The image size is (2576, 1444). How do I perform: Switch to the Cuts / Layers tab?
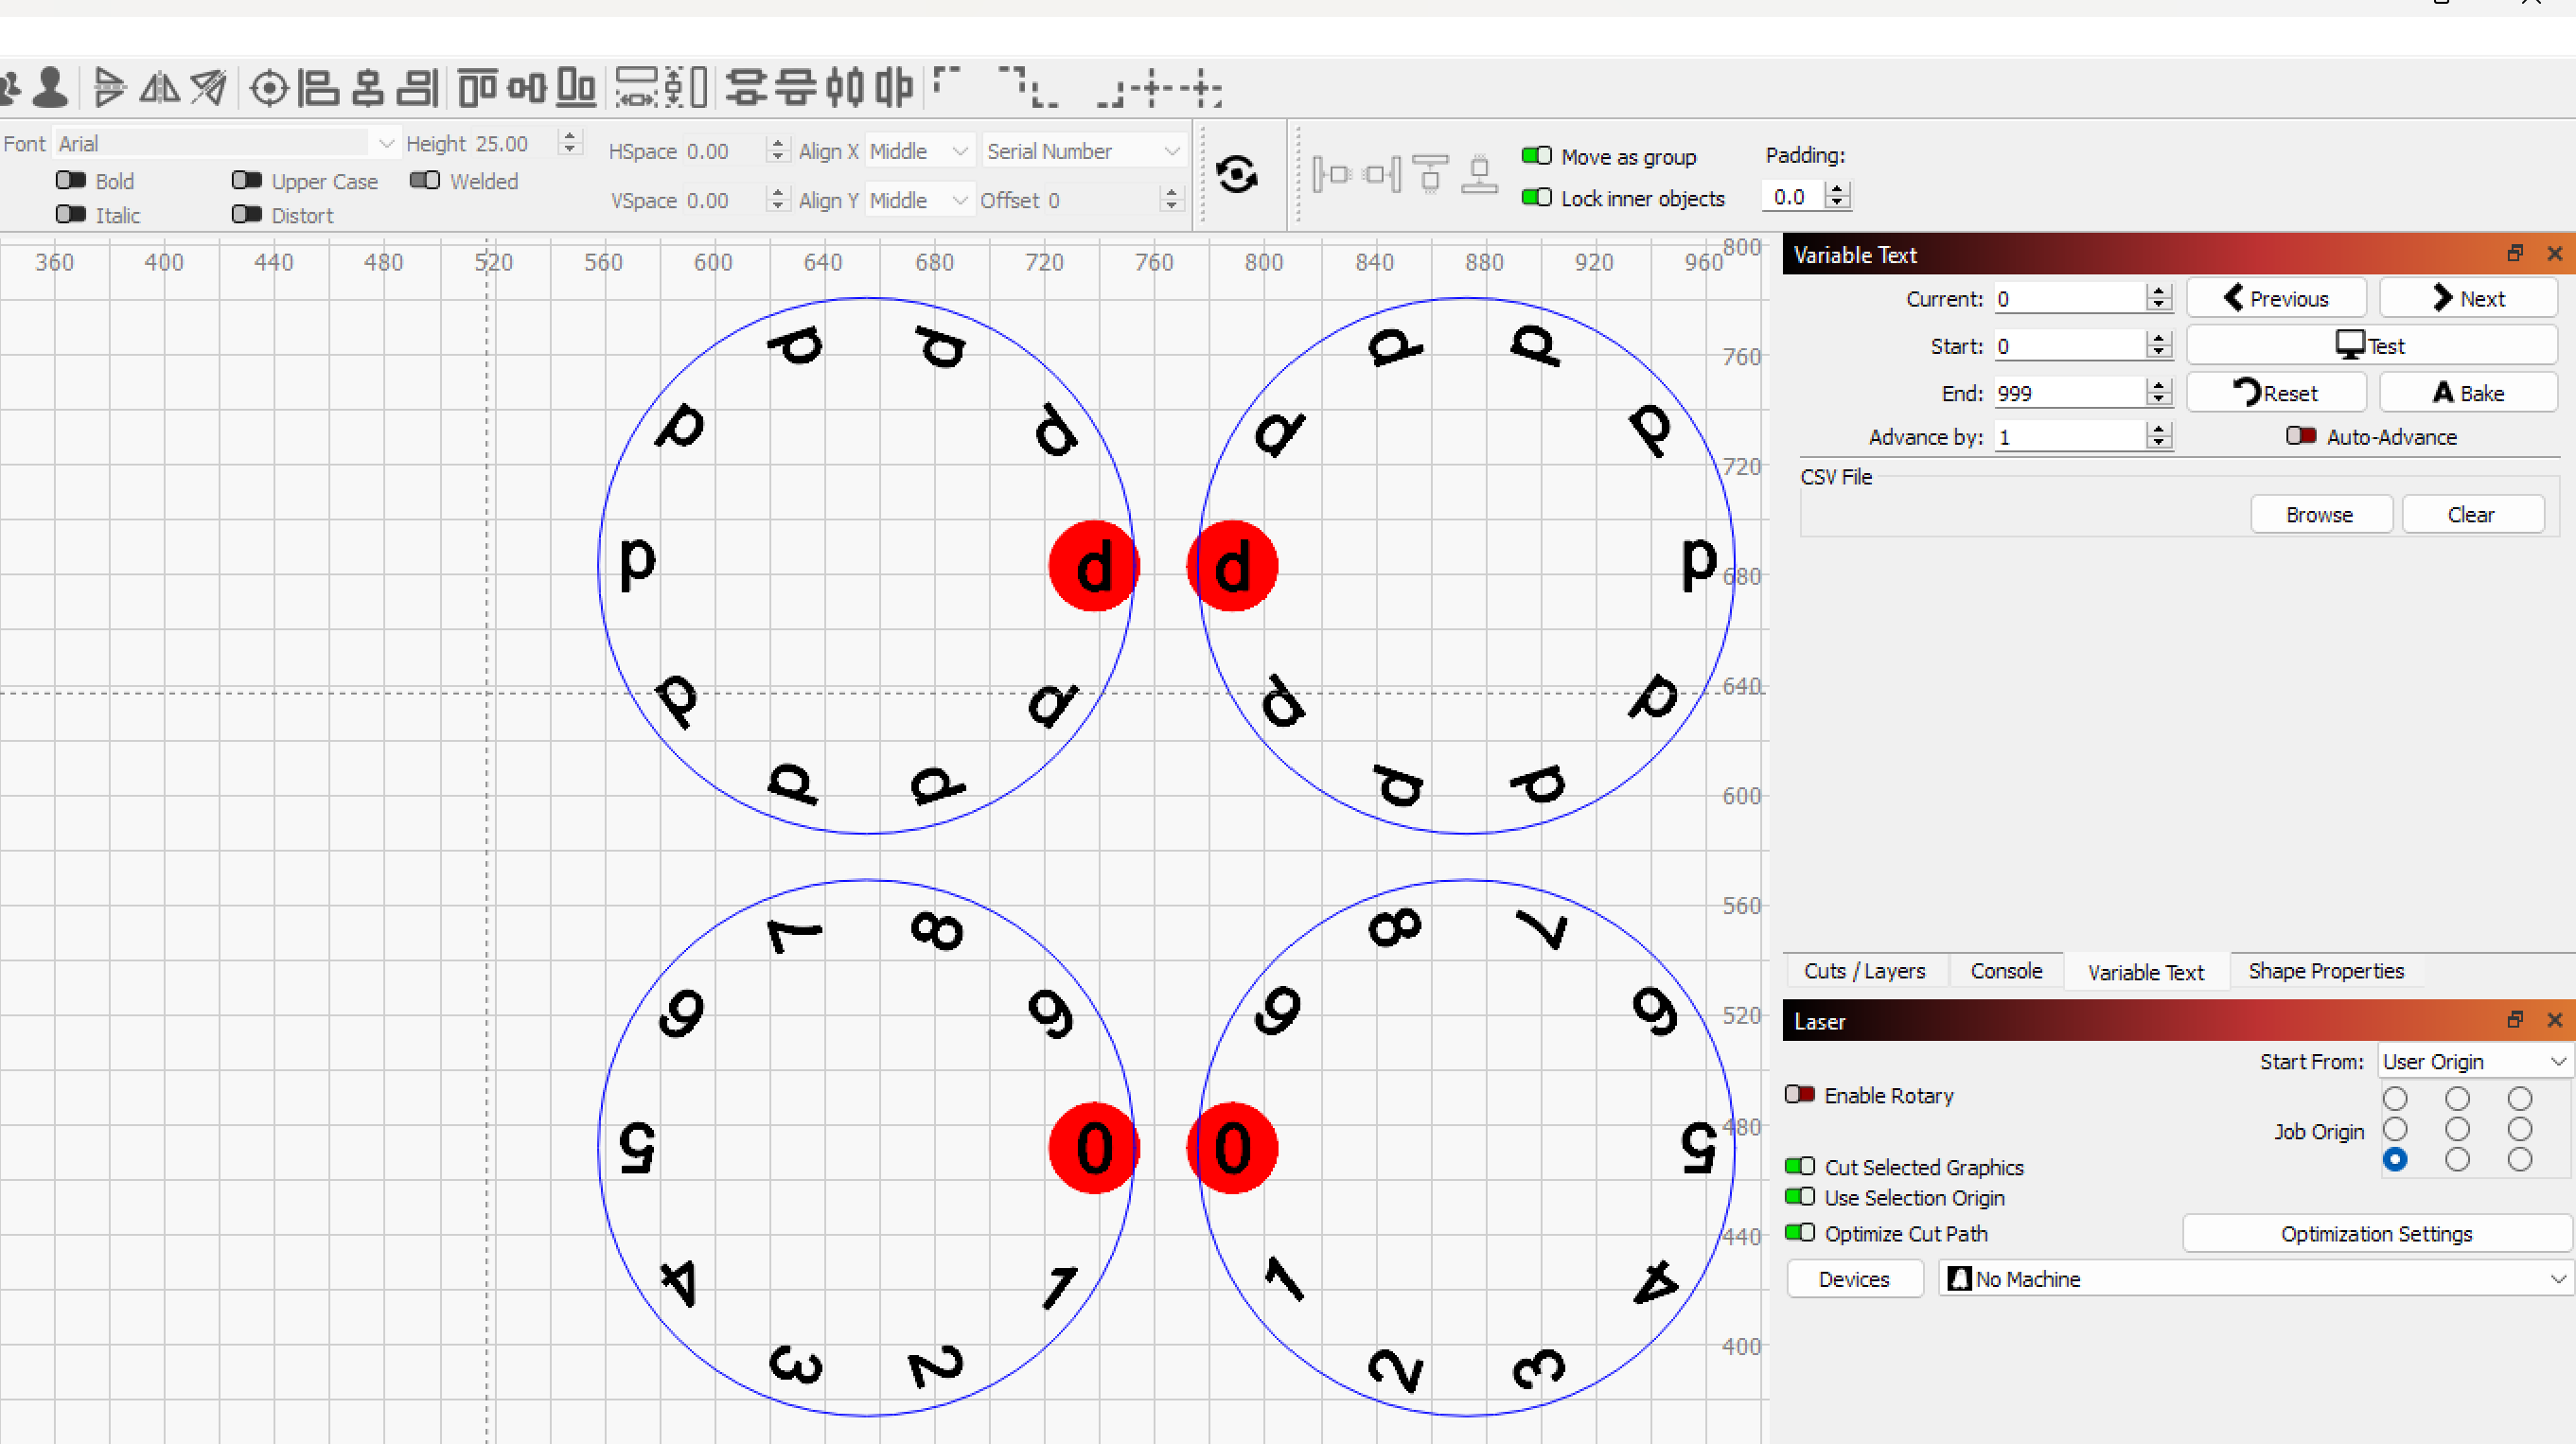coord(1864,970)
